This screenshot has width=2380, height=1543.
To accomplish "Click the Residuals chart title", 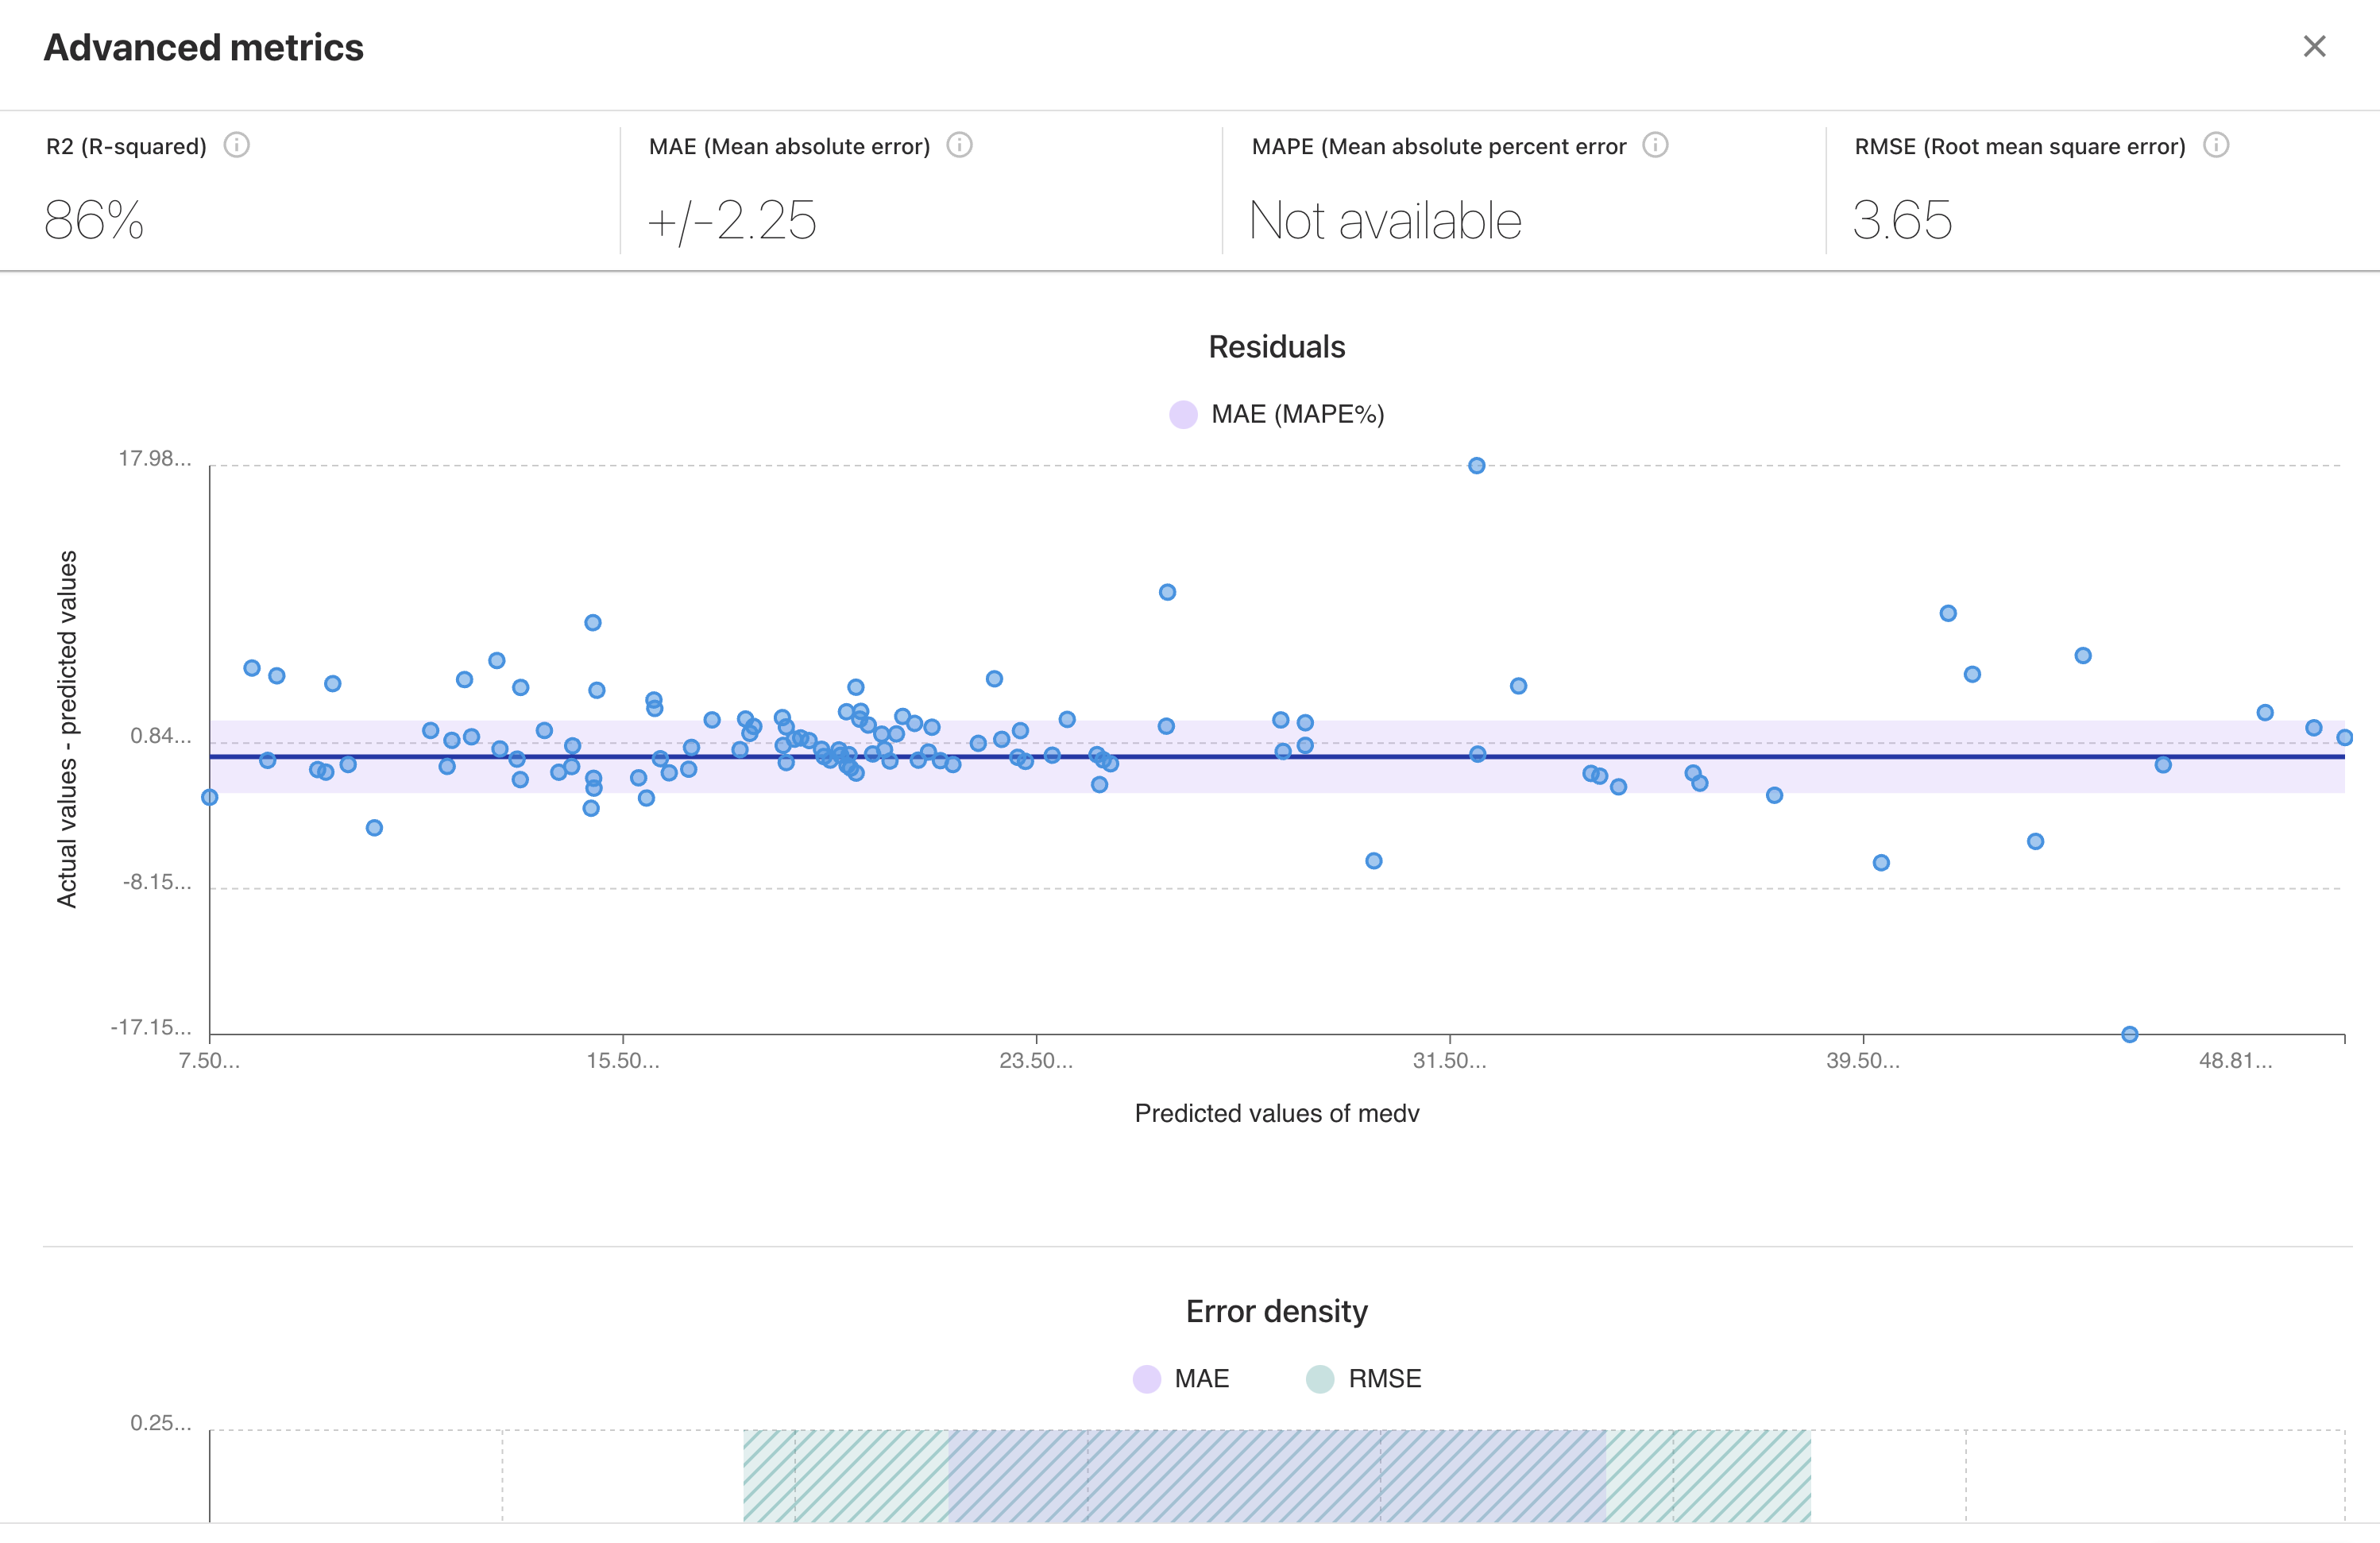I will pos(1276,347).
